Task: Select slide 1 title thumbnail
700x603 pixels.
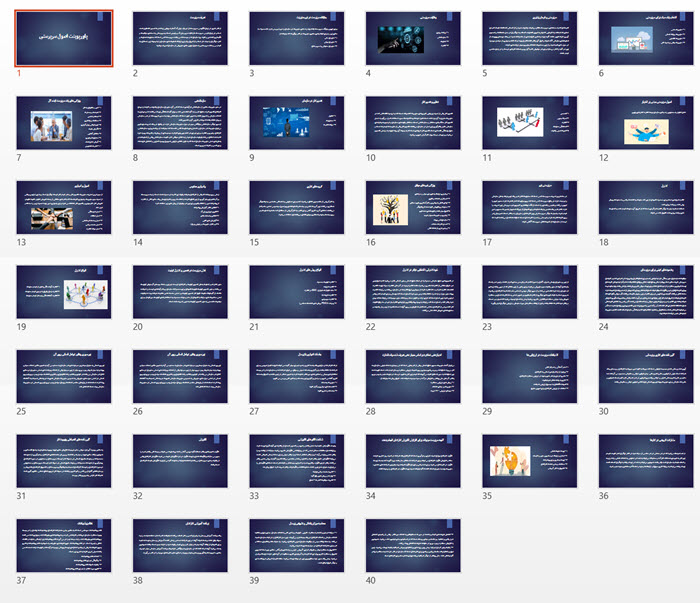Action: click(x=64, y=39)
